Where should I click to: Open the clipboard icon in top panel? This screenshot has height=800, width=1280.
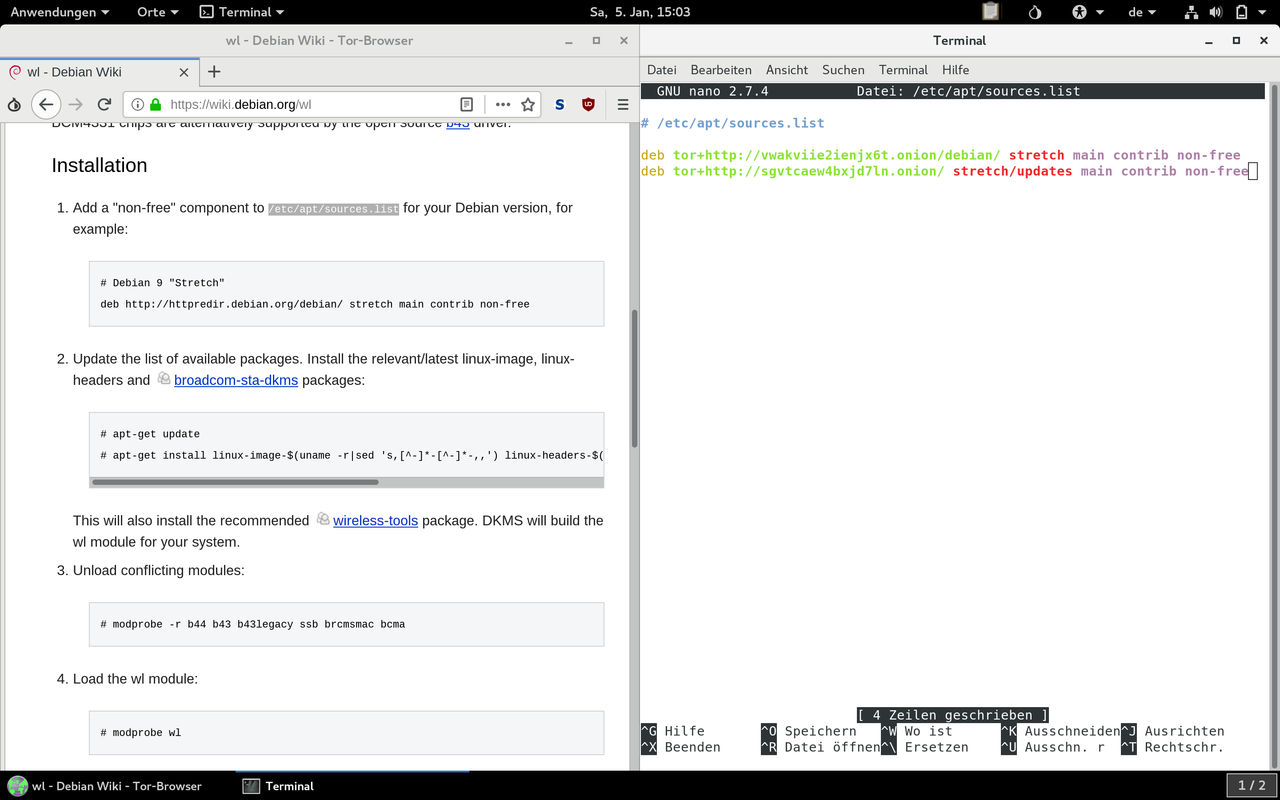point(990,12)
